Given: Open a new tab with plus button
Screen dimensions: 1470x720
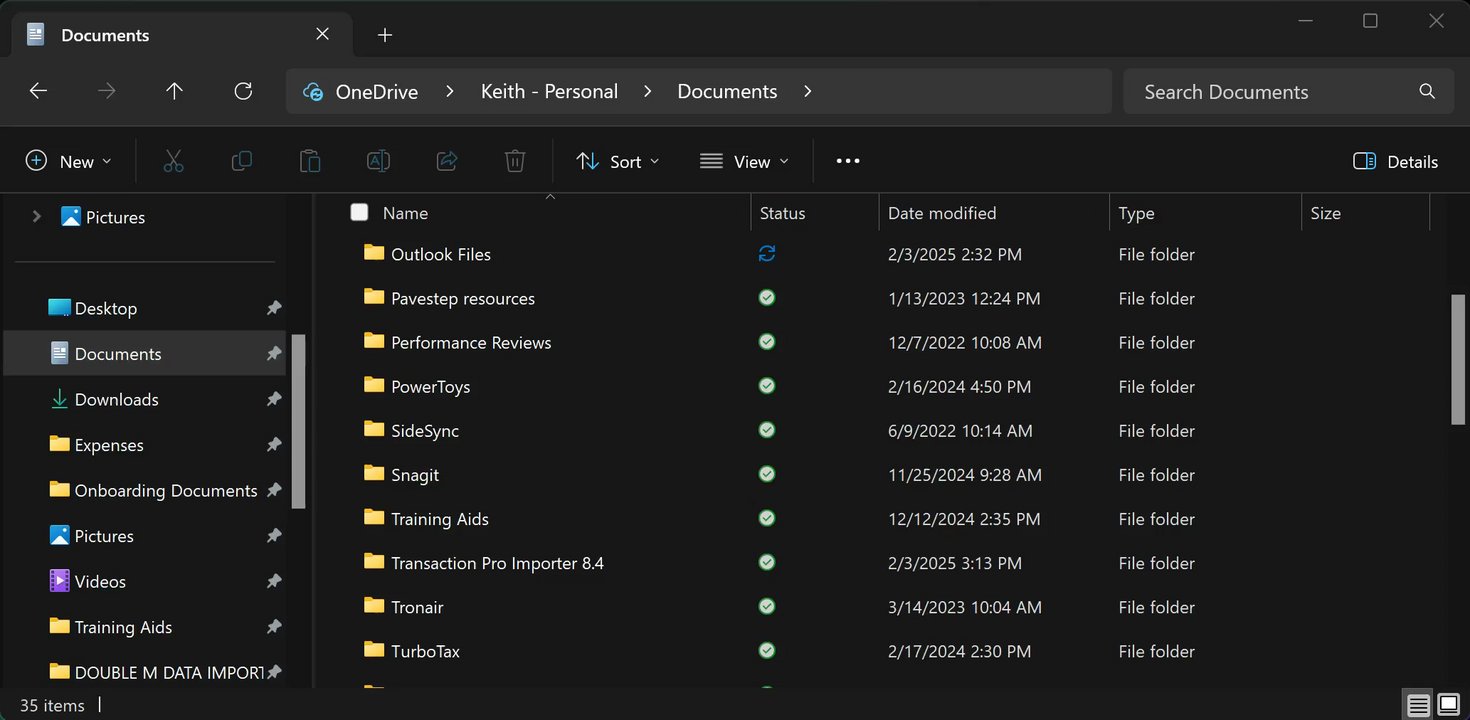Looking at the screenshot, I should coord(385,35).
